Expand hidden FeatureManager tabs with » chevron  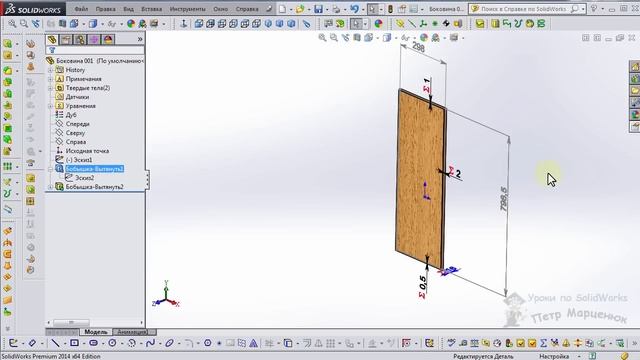tap(140, 39)
